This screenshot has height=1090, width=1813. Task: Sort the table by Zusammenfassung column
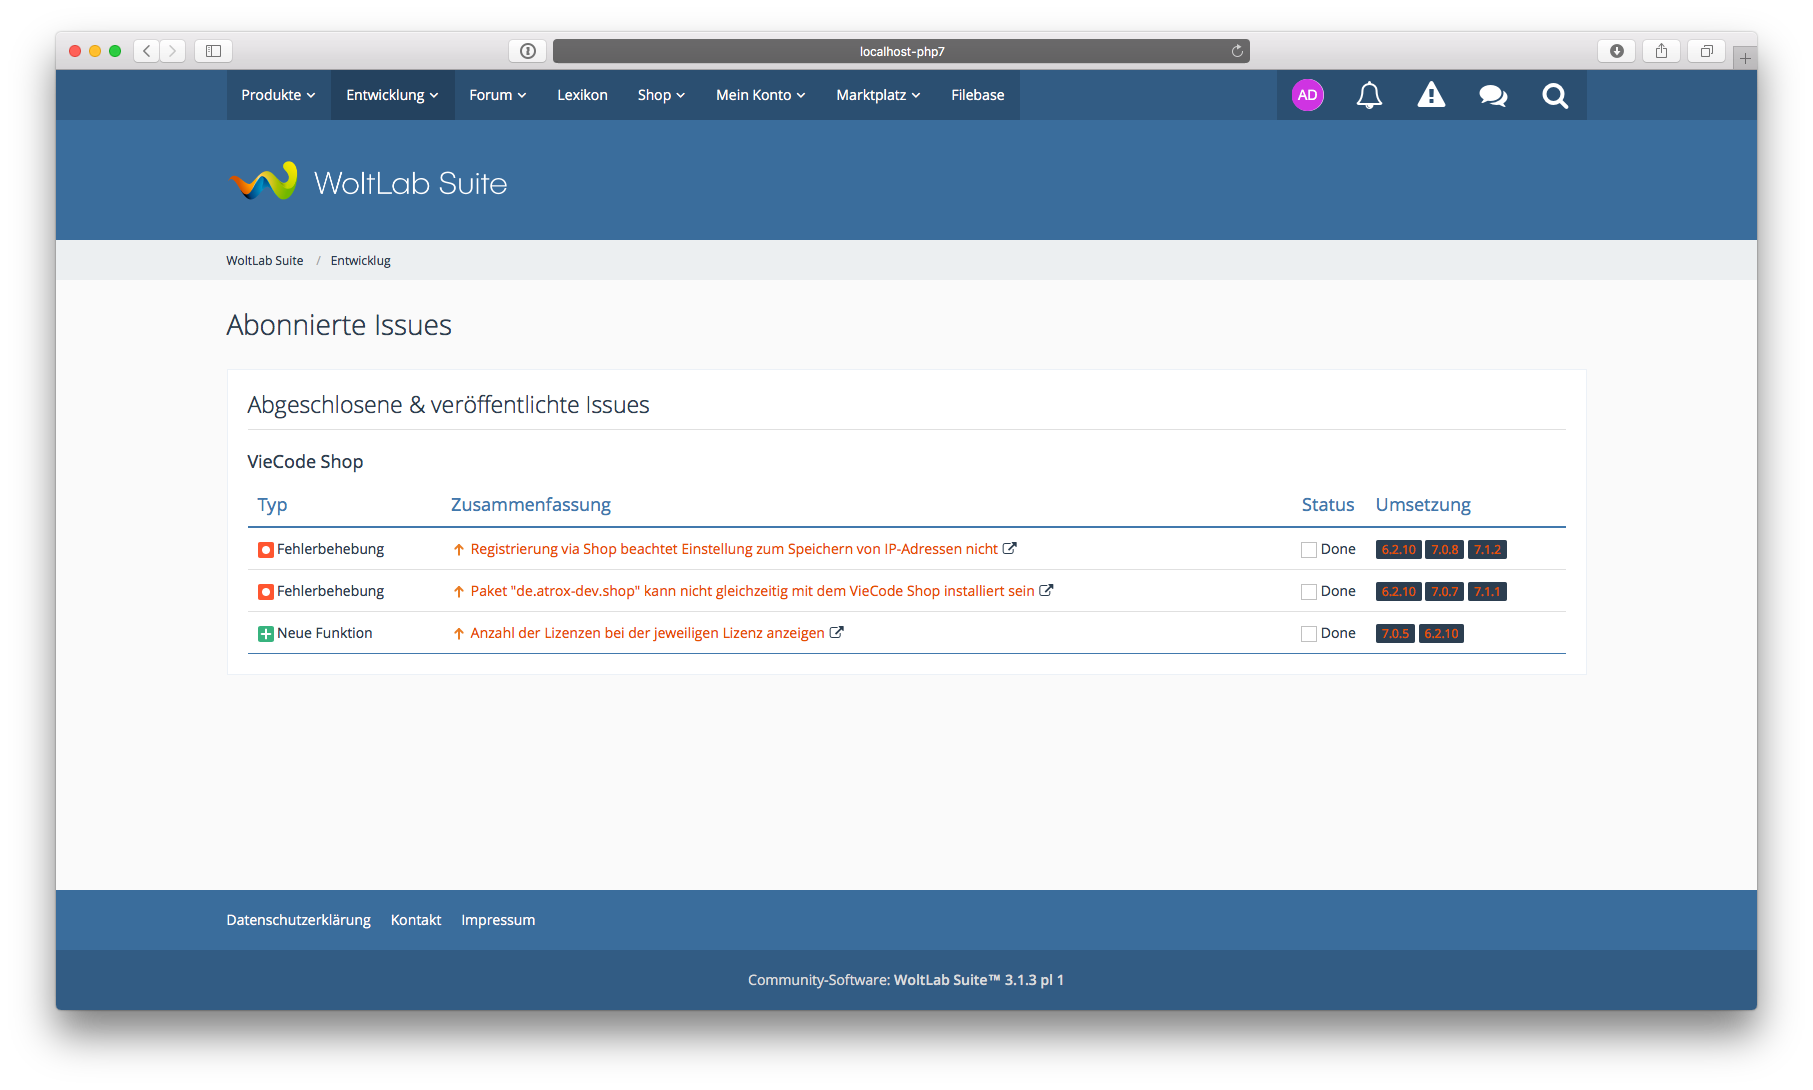530,505
